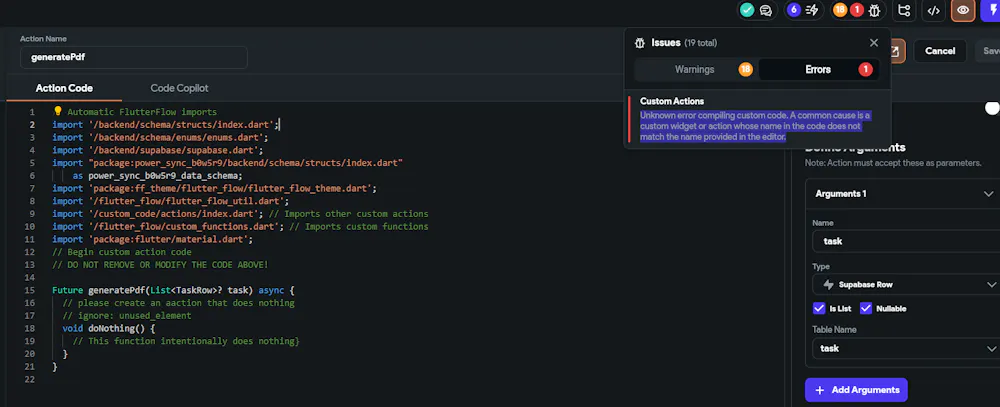Screen dimensions: 1000x407
Task: Click the Cancel button
Action: point(940,51)
